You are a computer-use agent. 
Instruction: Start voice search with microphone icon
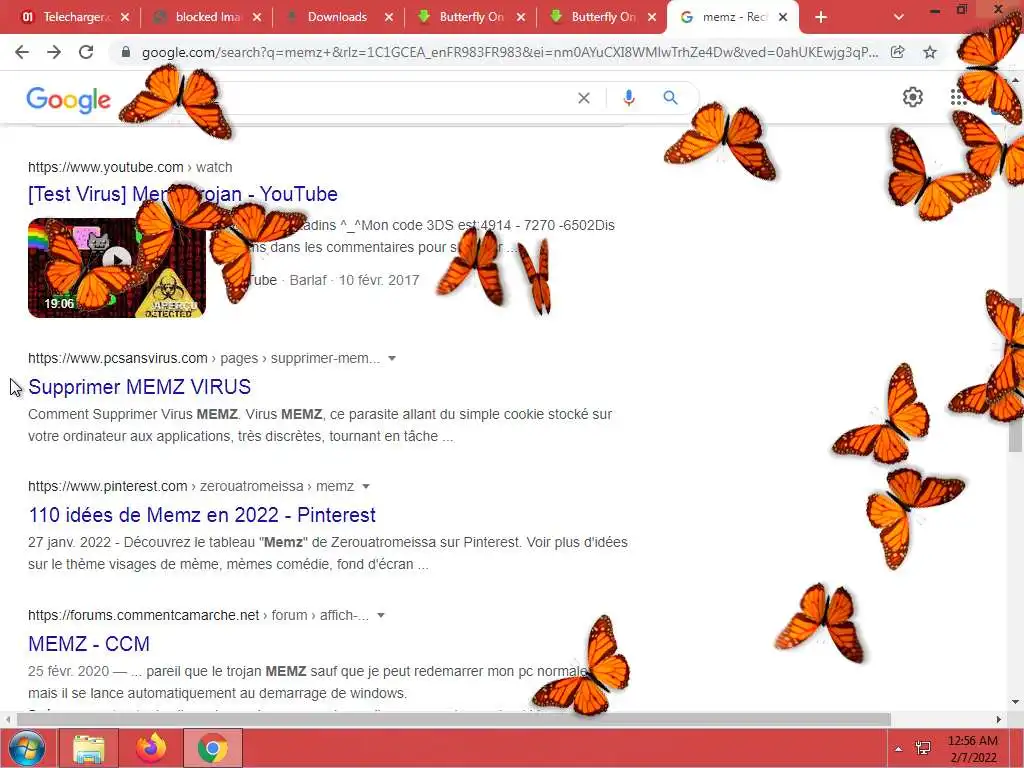[628, 98]
